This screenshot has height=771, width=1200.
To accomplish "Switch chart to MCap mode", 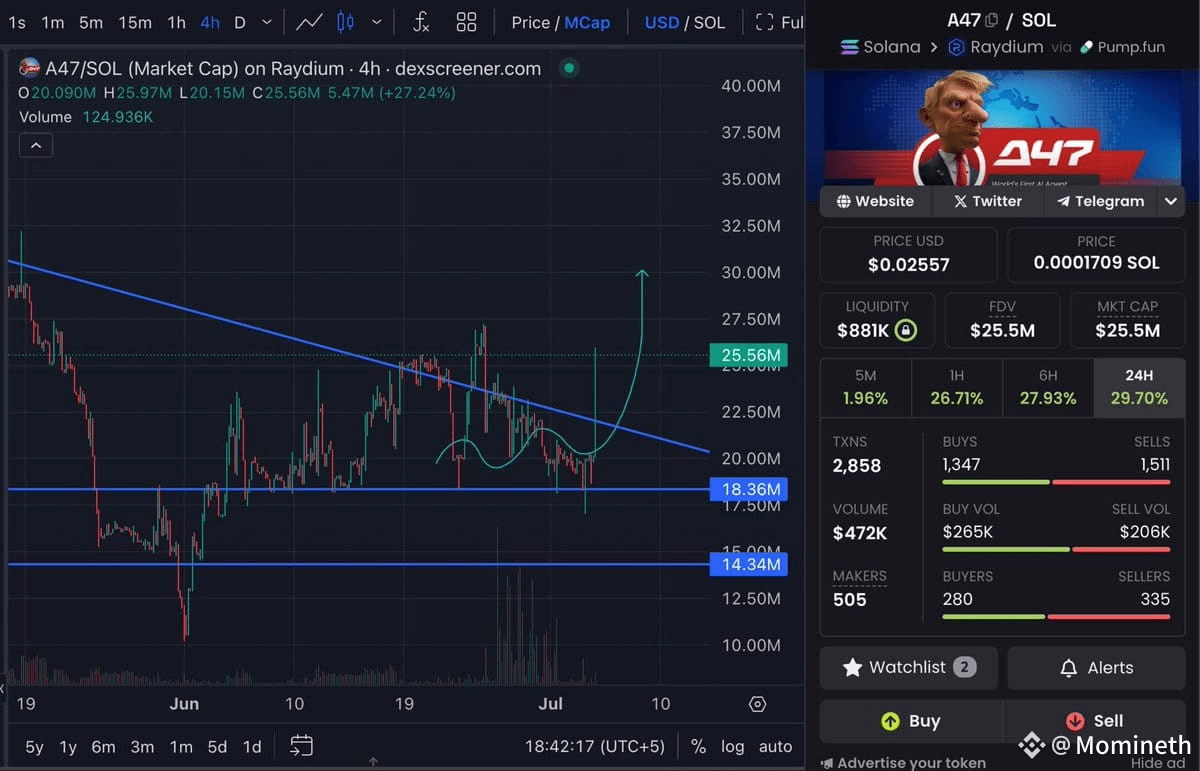I will [x=587, y=22].
